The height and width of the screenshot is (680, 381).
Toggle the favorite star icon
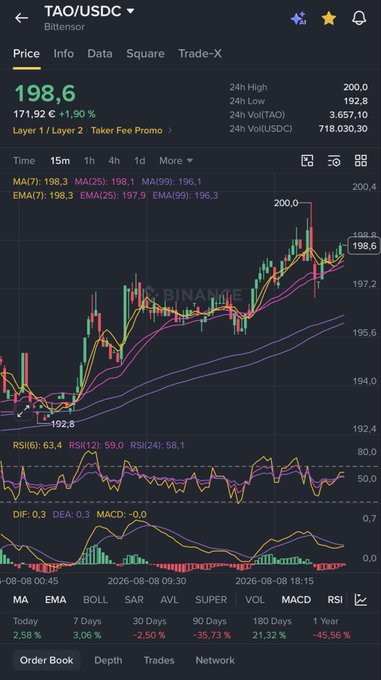pyautogui.click(x=329, y=18)
